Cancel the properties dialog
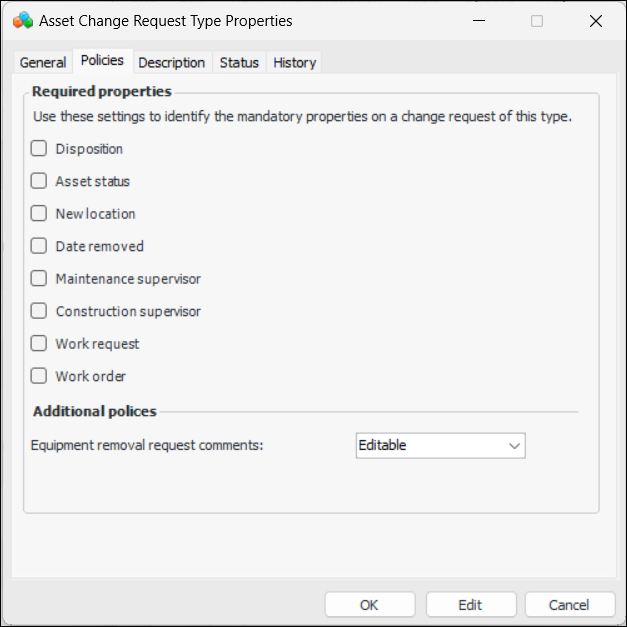 pyautogui.click(x=570, y=604)
